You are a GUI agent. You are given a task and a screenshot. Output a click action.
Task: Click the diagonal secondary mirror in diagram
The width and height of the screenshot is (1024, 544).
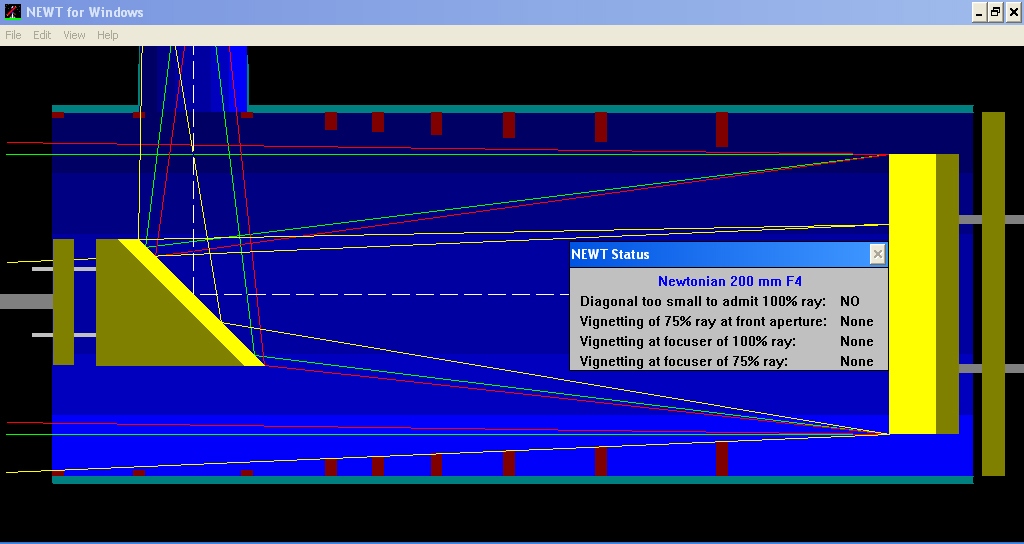point(191,302)
